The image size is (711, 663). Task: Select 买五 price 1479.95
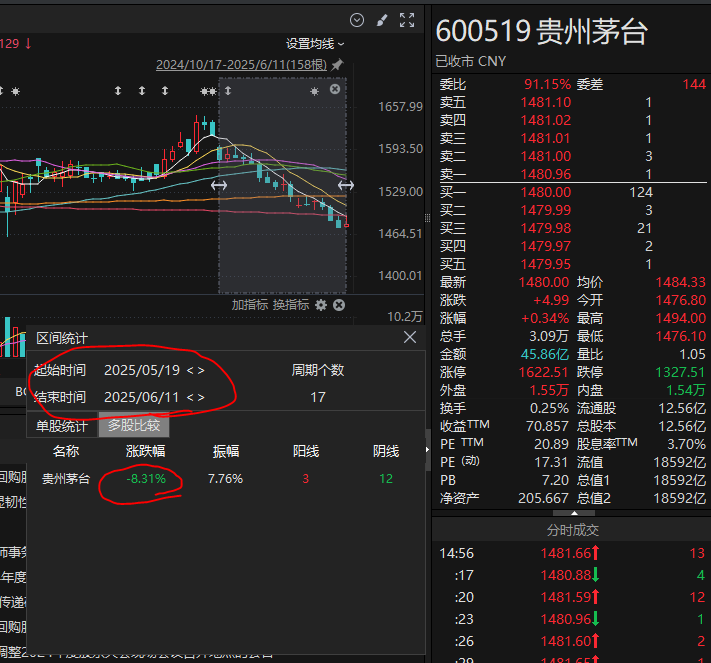tap(546, 264)
